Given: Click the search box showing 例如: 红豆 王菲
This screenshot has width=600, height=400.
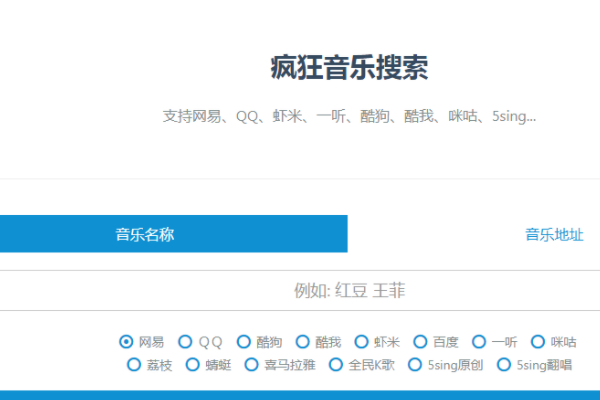Looking at the screenshot, I should [x=348, y=291].
